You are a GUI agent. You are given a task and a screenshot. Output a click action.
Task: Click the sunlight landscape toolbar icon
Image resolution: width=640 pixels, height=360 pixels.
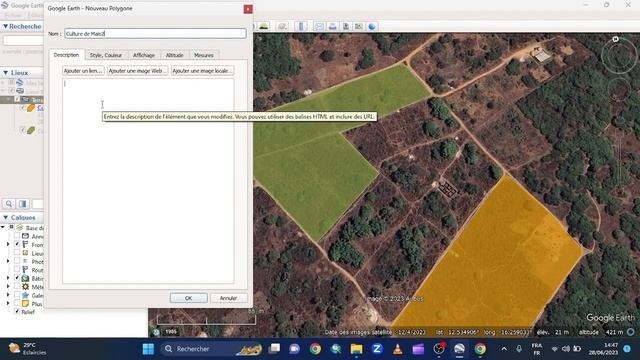[x=264, y=27]
